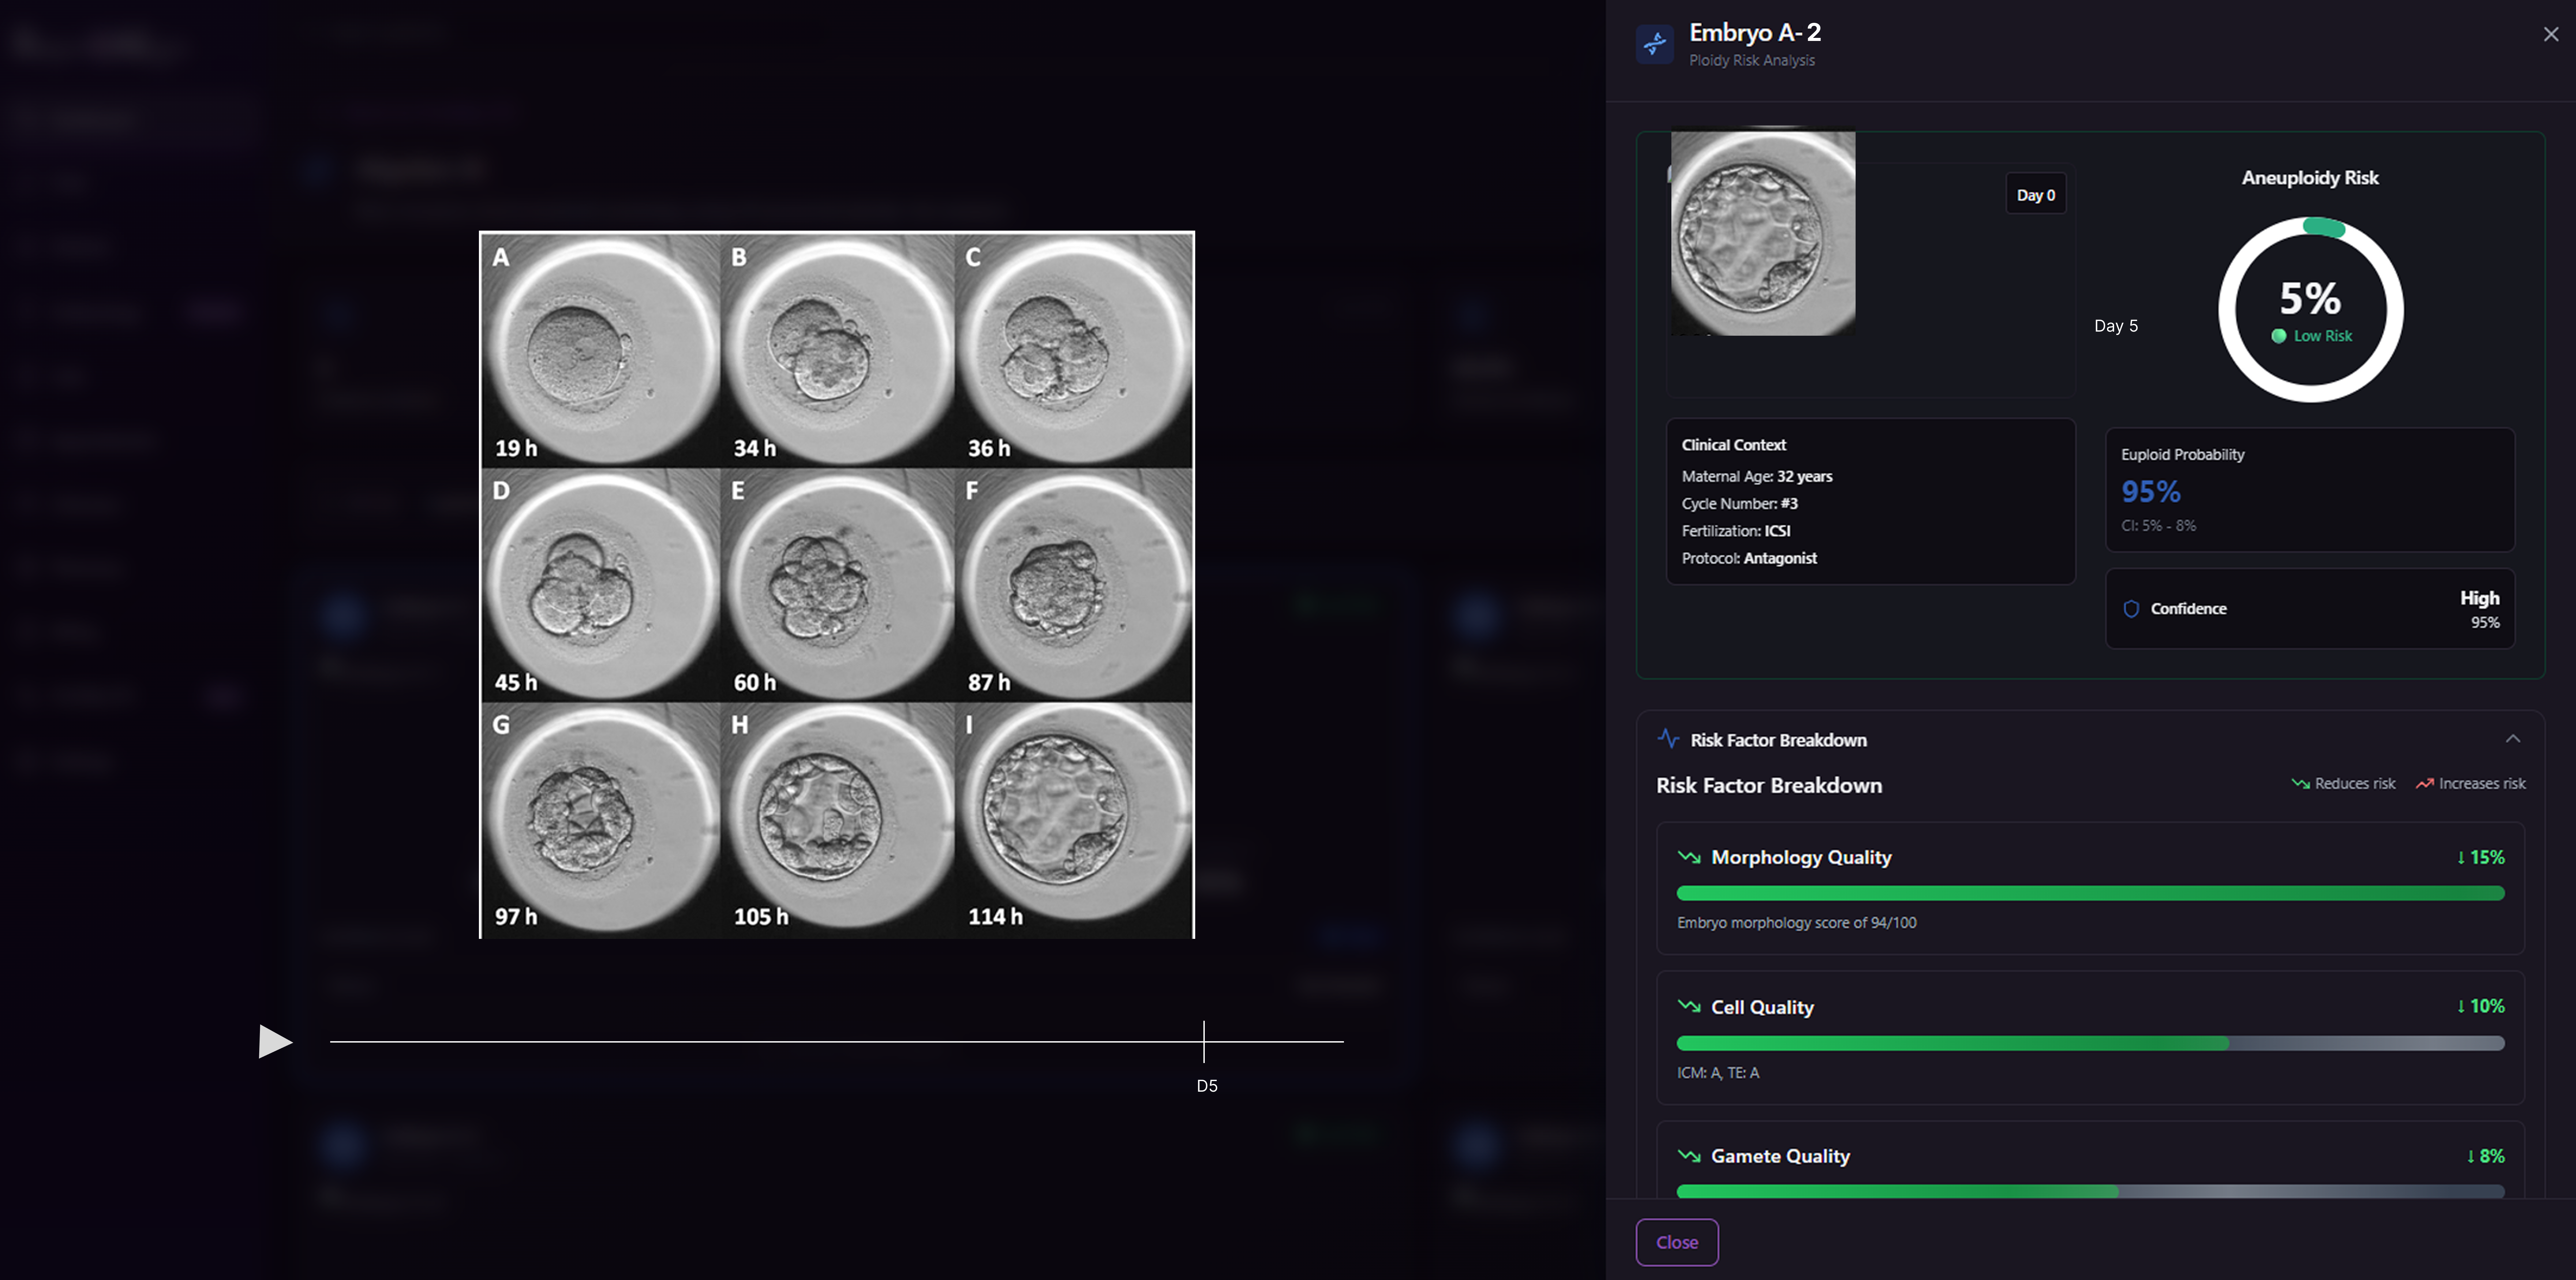Click the blastocyst thumbnail in the analysis panel
This screenshot has height=1280, width=2576.
point(1763,233)
